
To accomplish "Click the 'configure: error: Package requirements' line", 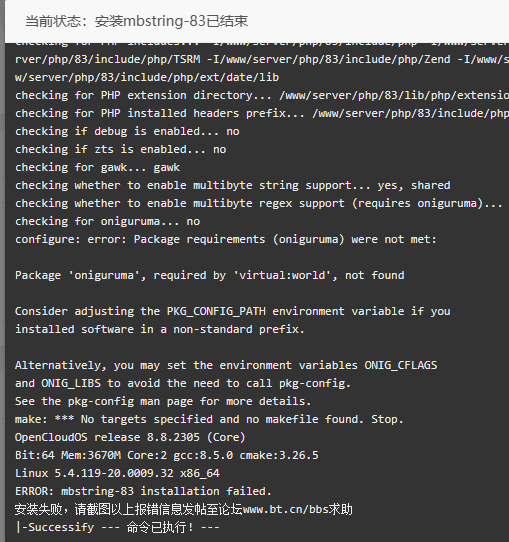I will 226,239.
